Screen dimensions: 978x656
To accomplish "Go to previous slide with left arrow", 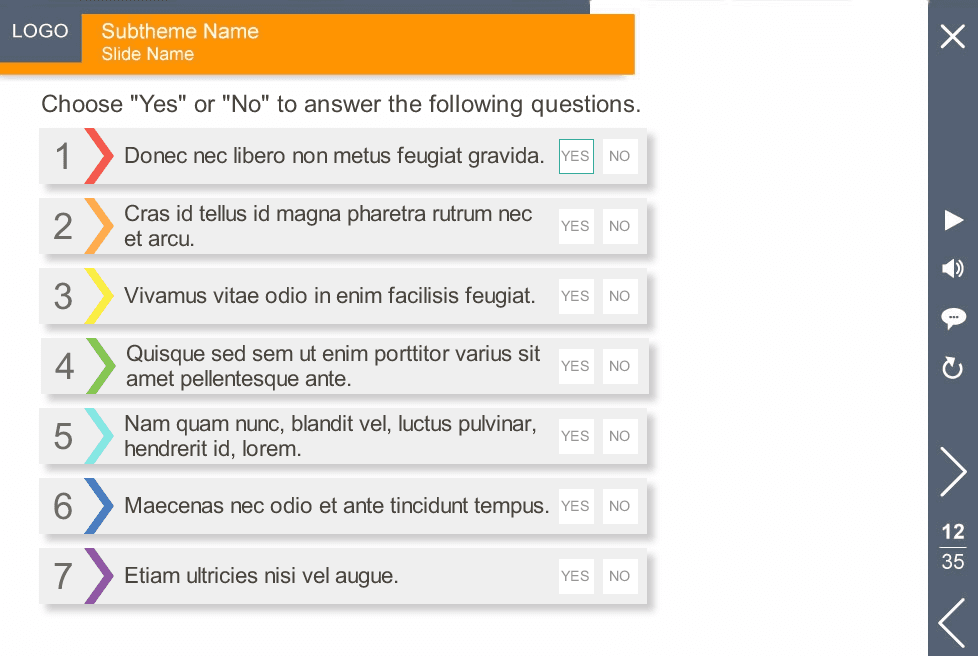I will 952,623.
